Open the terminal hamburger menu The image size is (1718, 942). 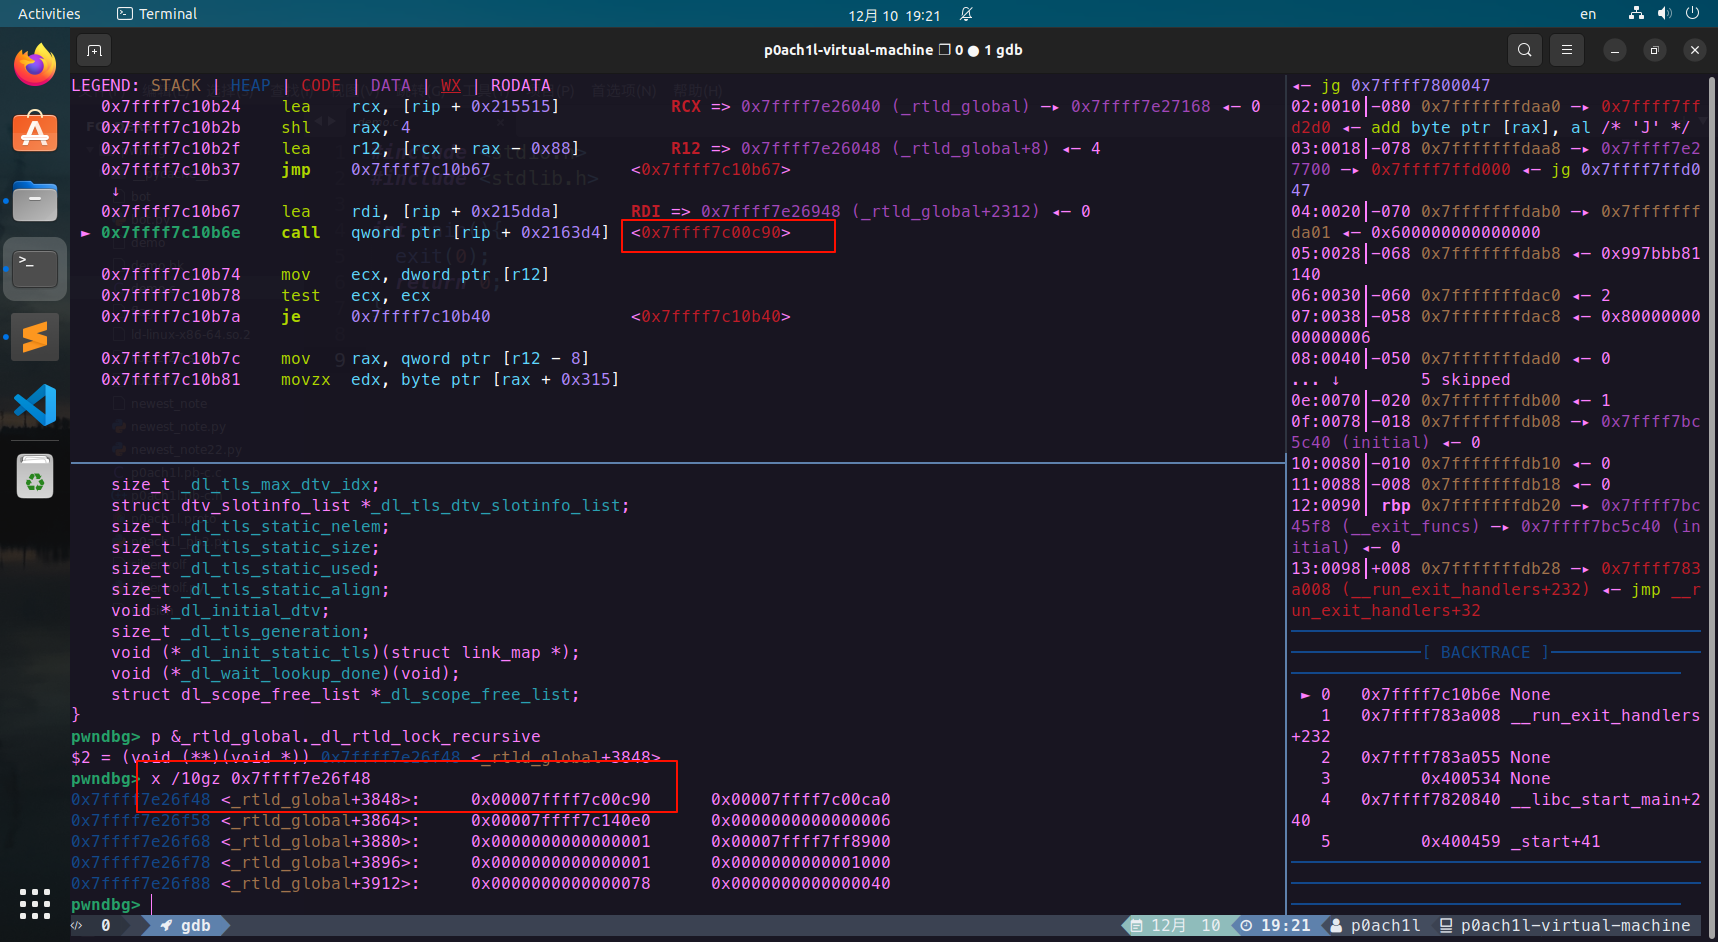point(1567,50)
